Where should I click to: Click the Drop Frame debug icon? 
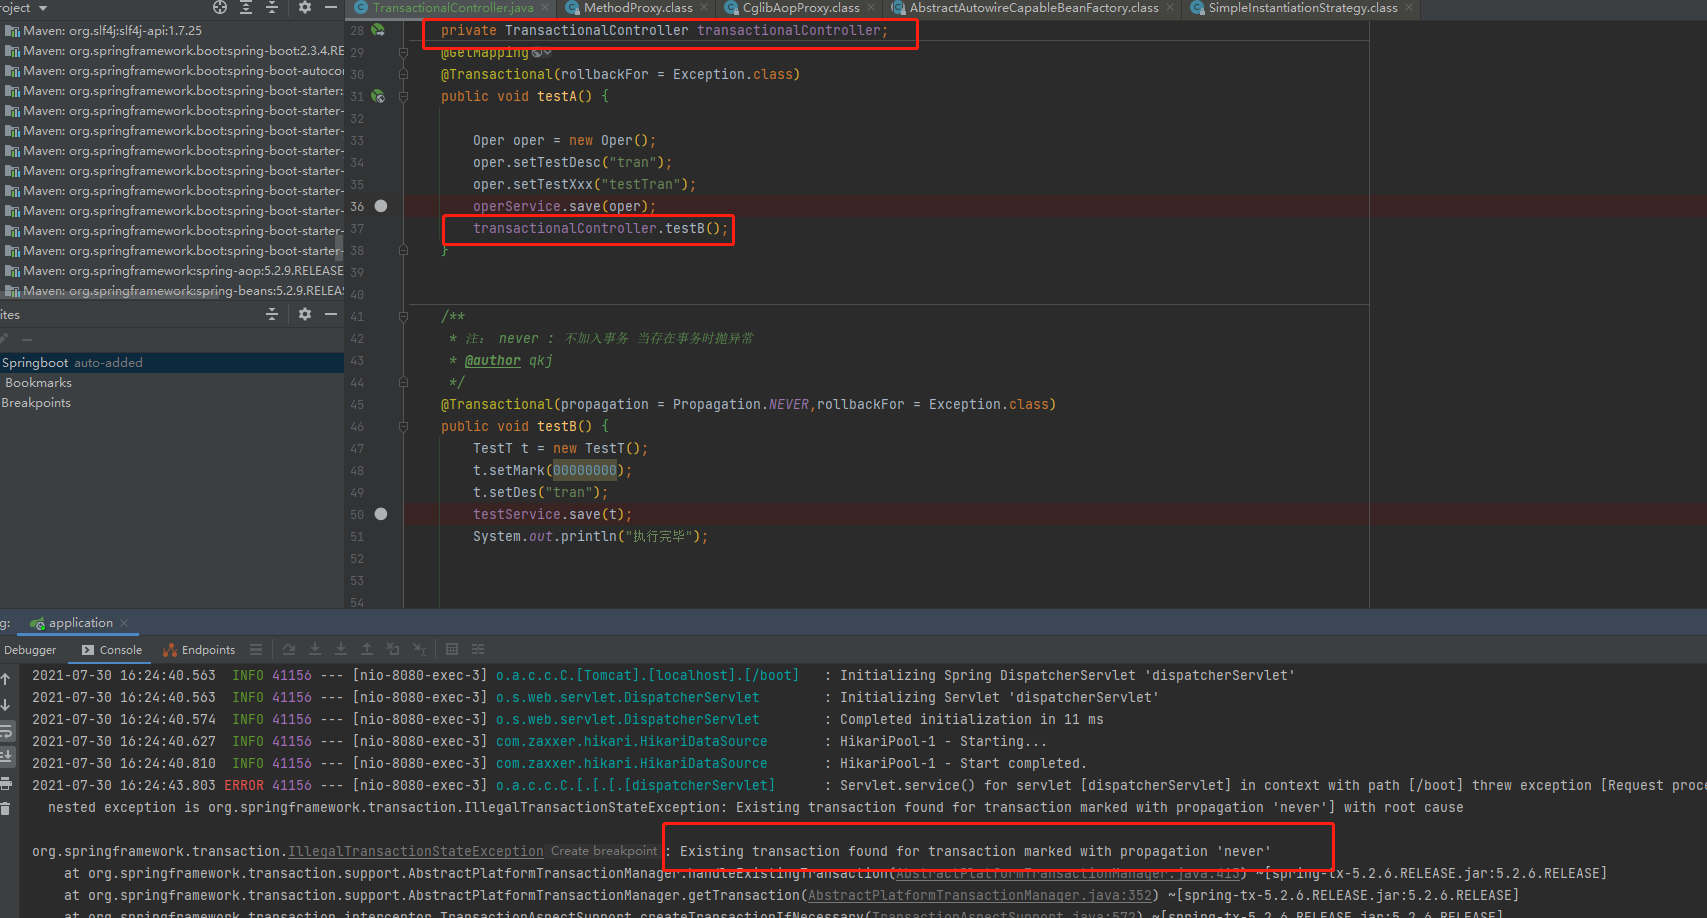[x=393, y=649]
